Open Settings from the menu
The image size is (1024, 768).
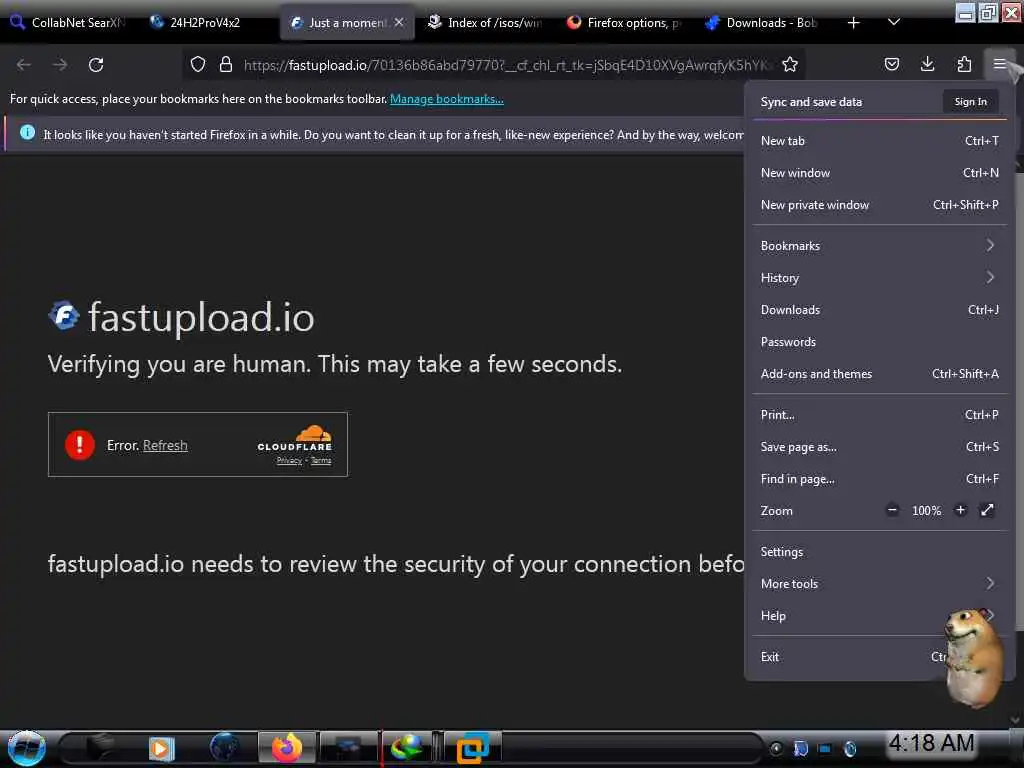[879, 552]
